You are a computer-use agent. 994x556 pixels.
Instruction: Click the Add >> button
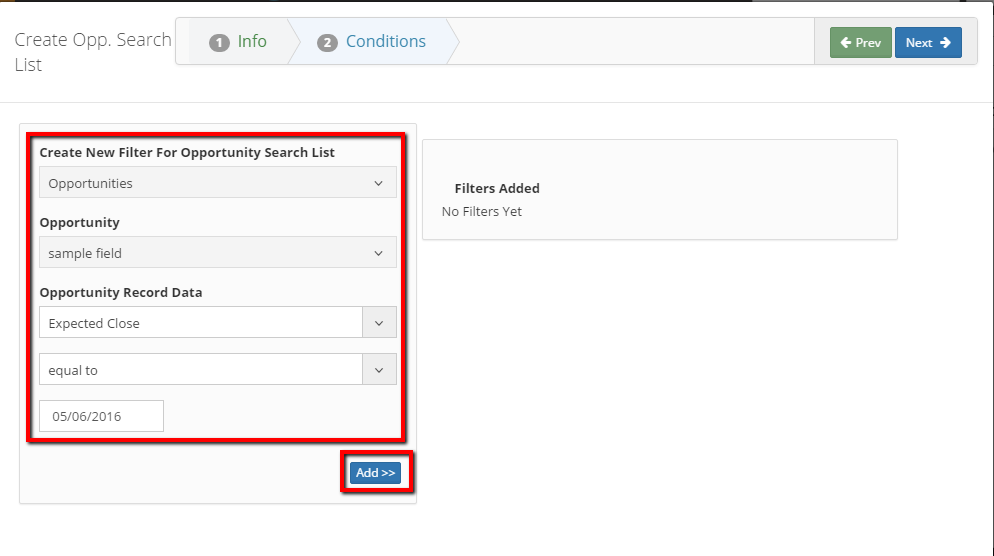click(x=375, y=472)
